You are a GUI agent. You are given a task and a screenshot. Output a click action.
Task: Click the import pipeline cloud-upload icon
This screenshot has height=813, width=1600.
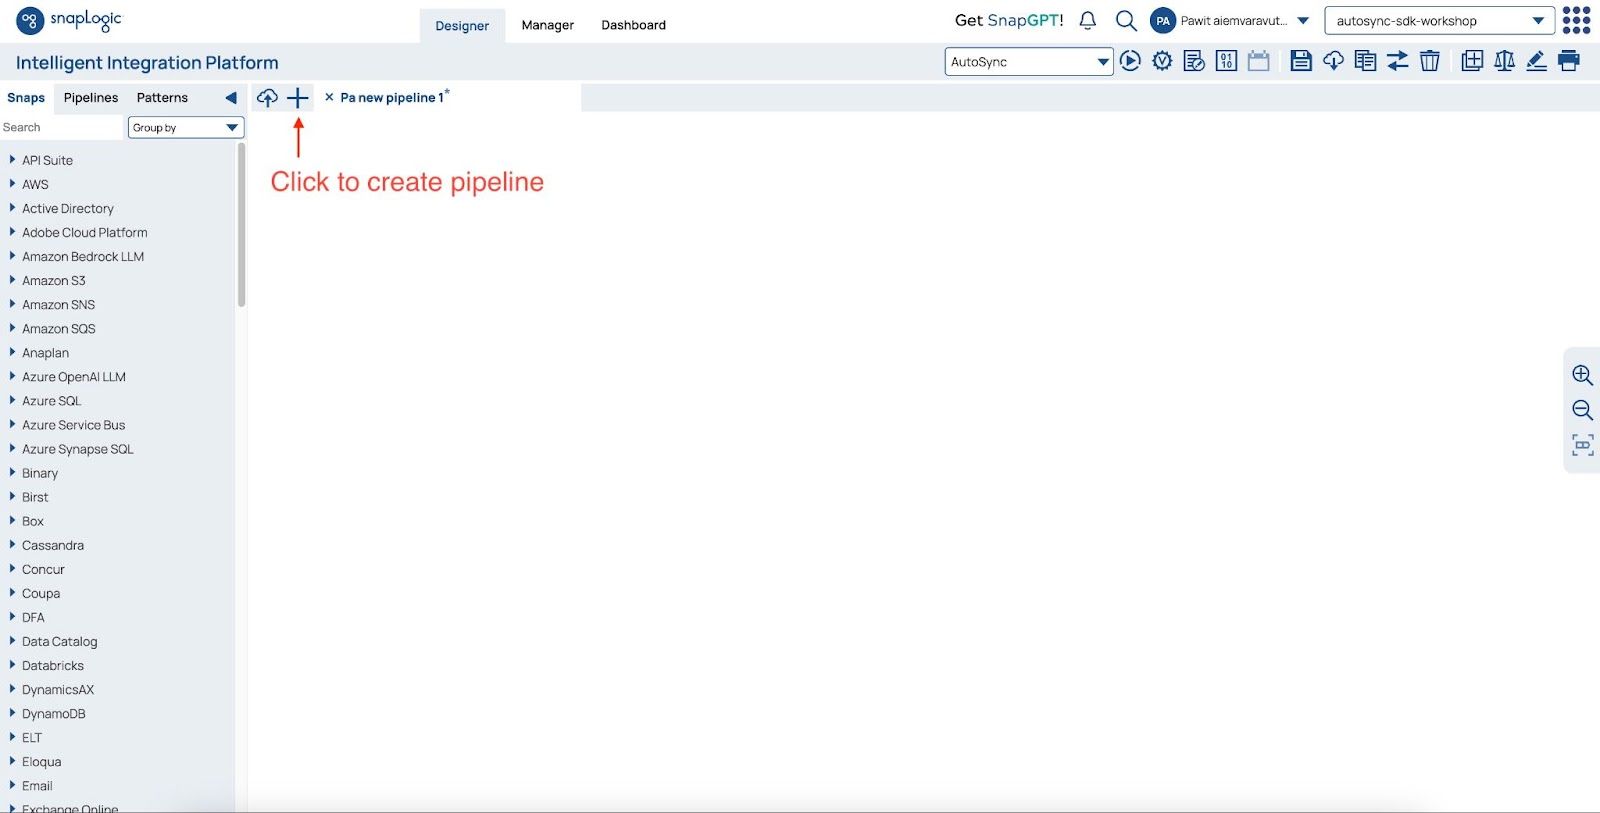tap(267, 98)
